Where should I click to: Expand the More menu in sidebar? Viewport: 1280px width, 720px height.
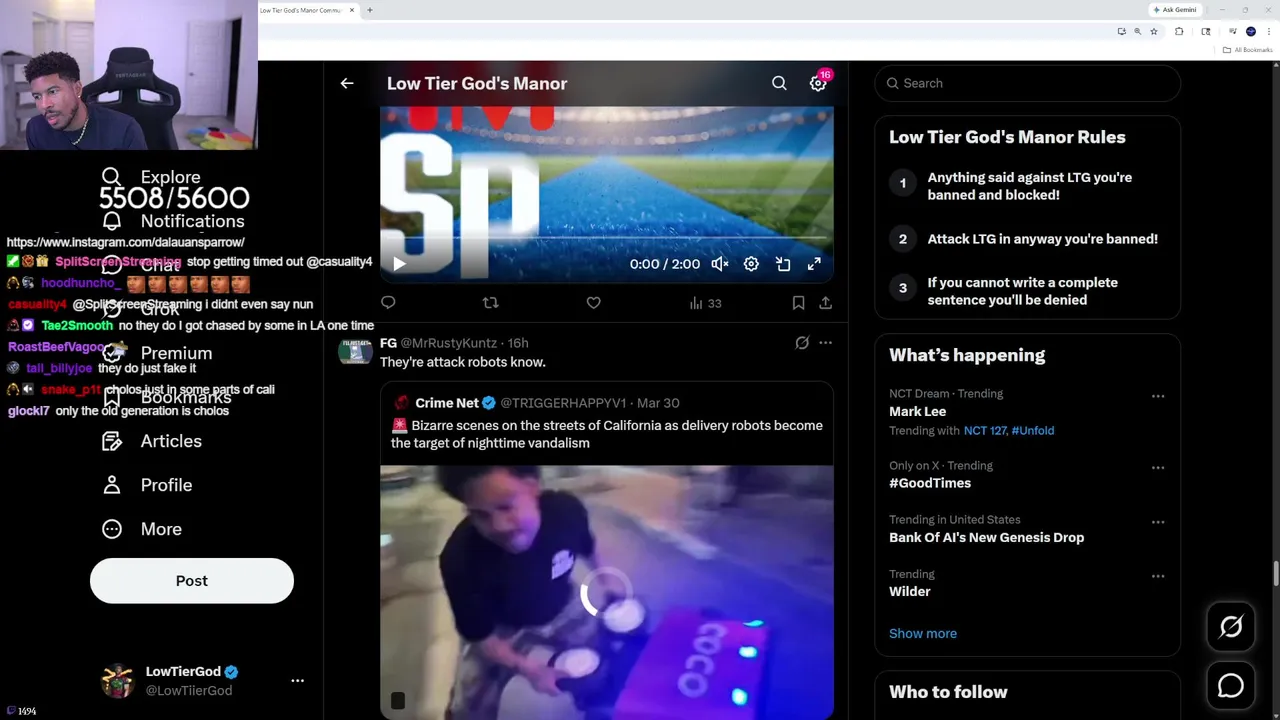(x=142, y=529)
